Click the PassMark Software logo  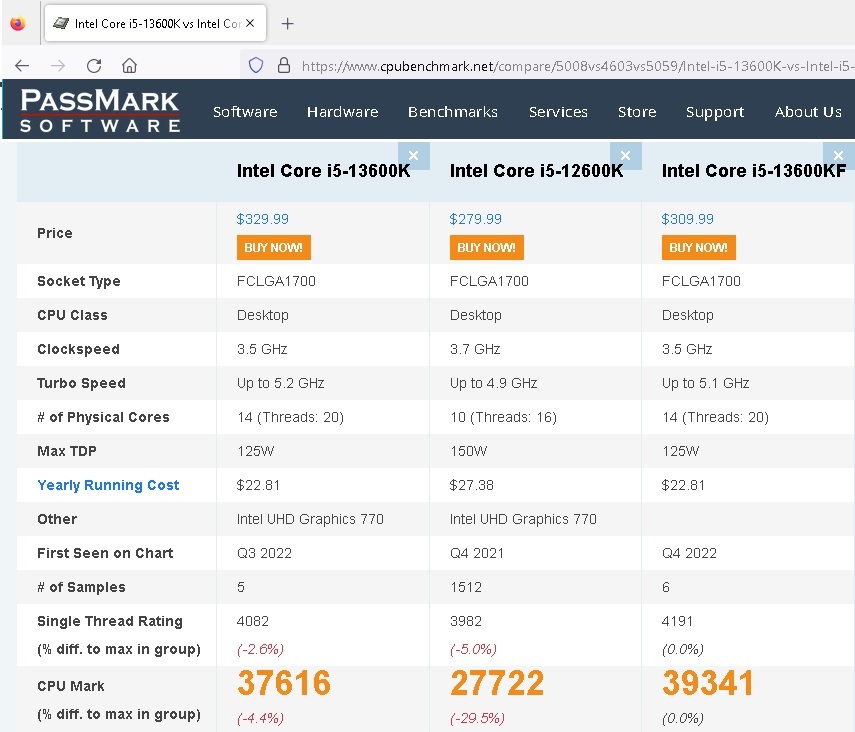coord(100,110)
